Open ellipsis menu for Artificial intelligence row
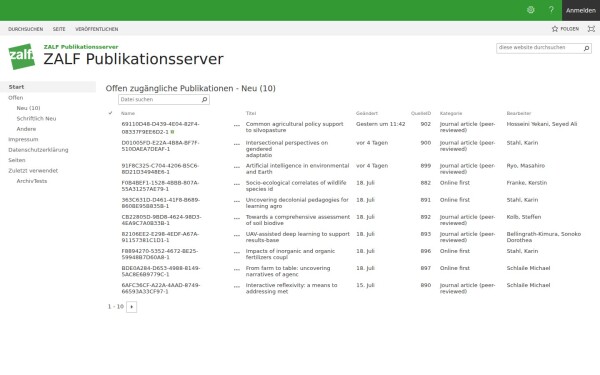This screenshot has width=600, height=375. pyautogui.click(x=237, y=167)
